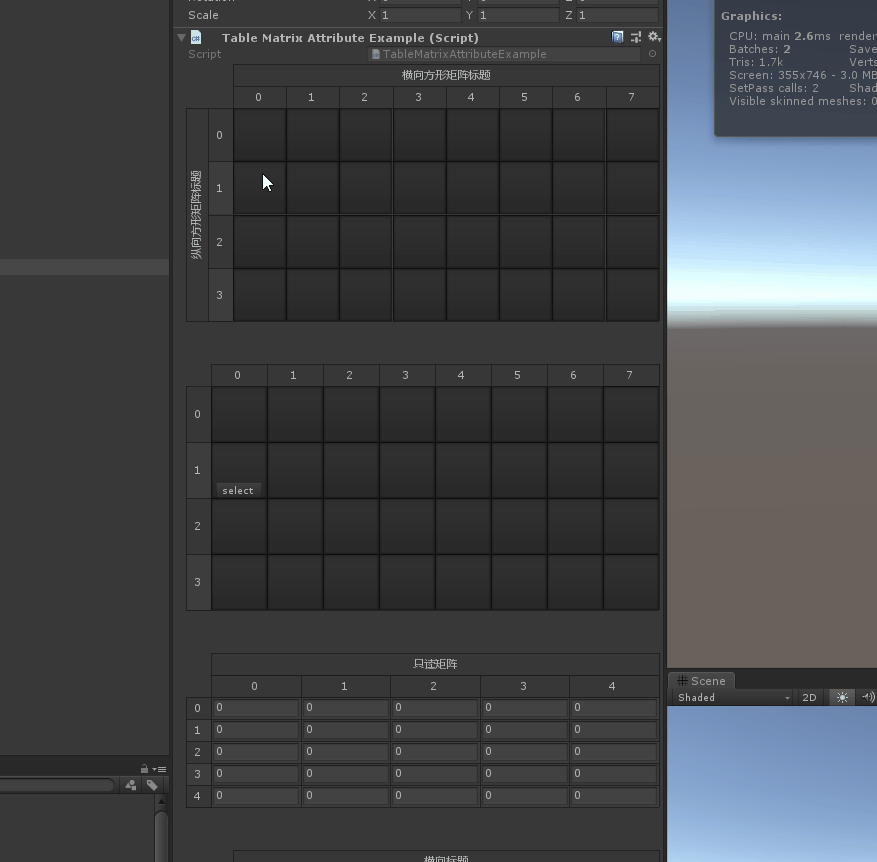
Task: Click the C# script icon beside component title
Action: pos(194,37)
